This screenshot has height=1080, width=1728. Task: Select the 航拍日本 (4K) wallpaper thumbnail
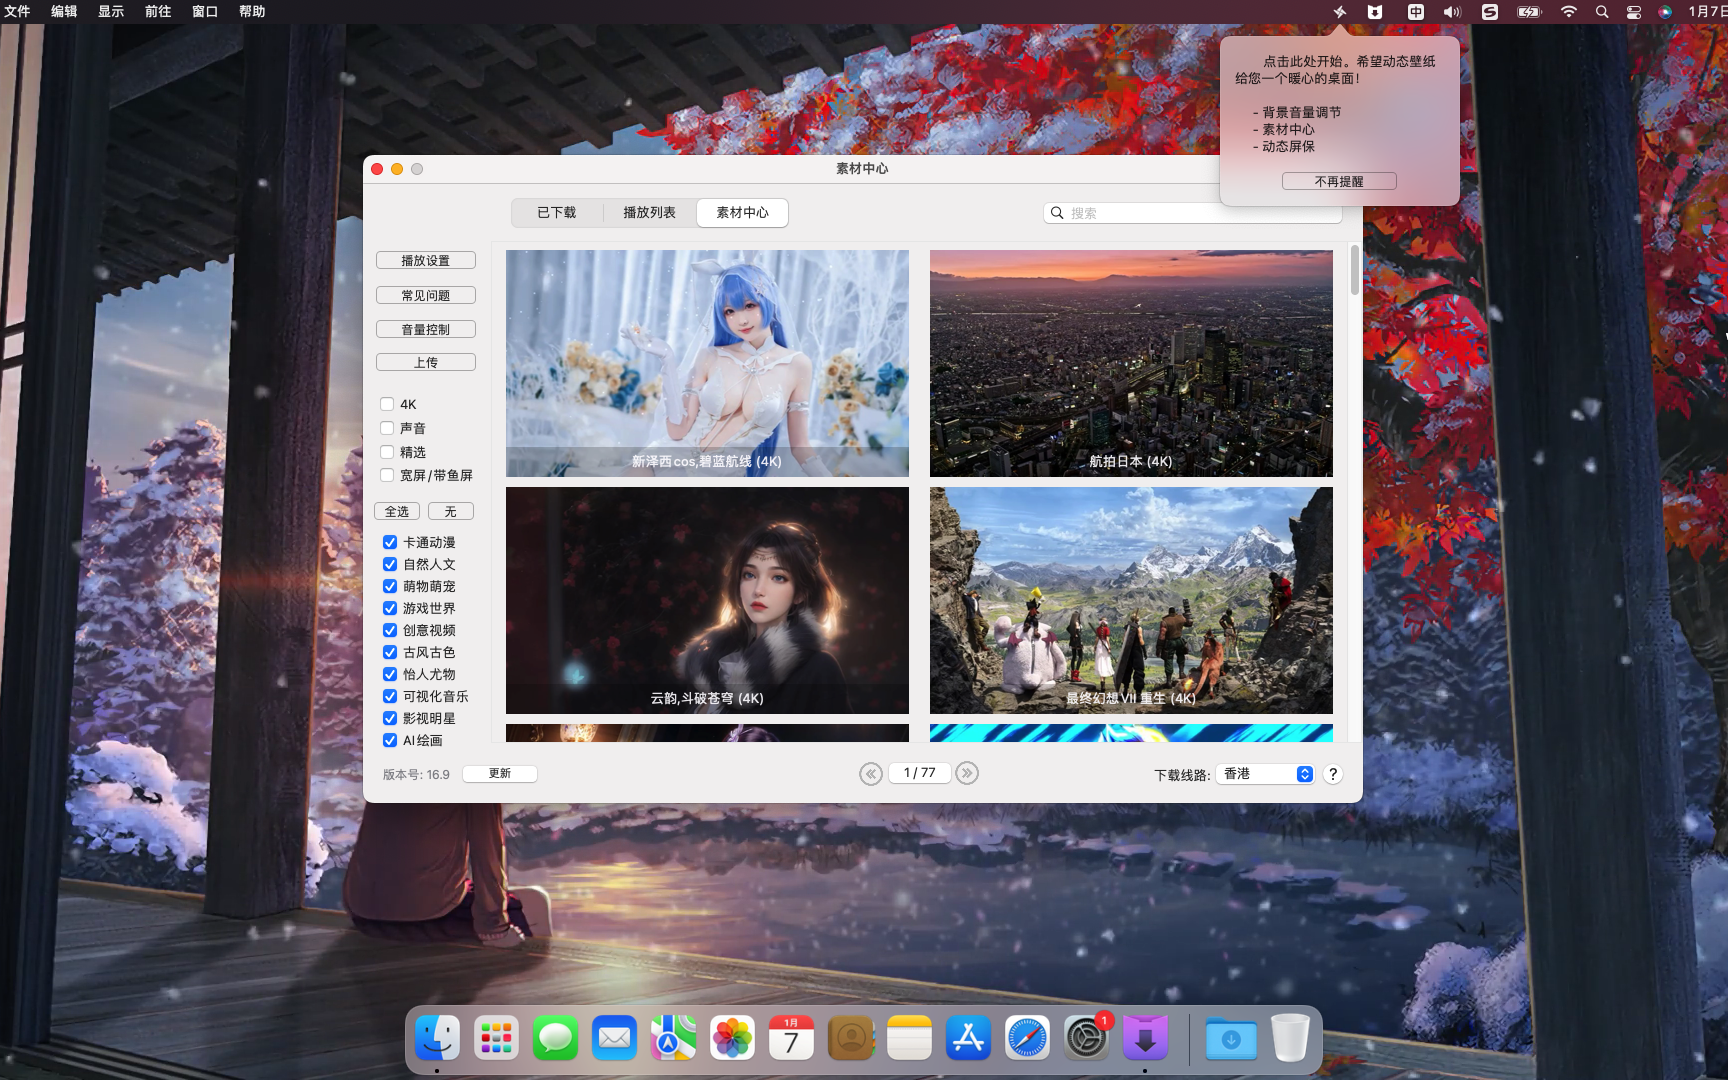pyautogui.click(x=1131, y=363)
